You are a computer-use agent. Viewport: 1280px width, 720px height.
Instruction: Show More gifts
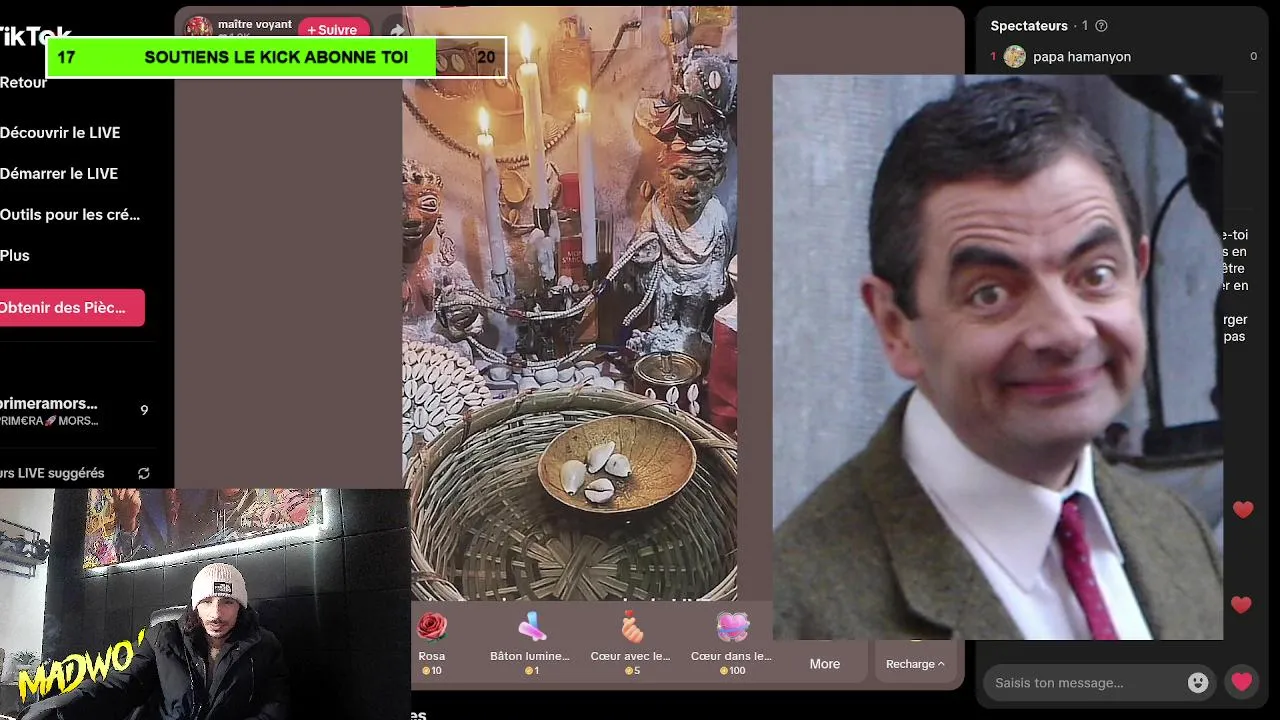click(825, 664)
